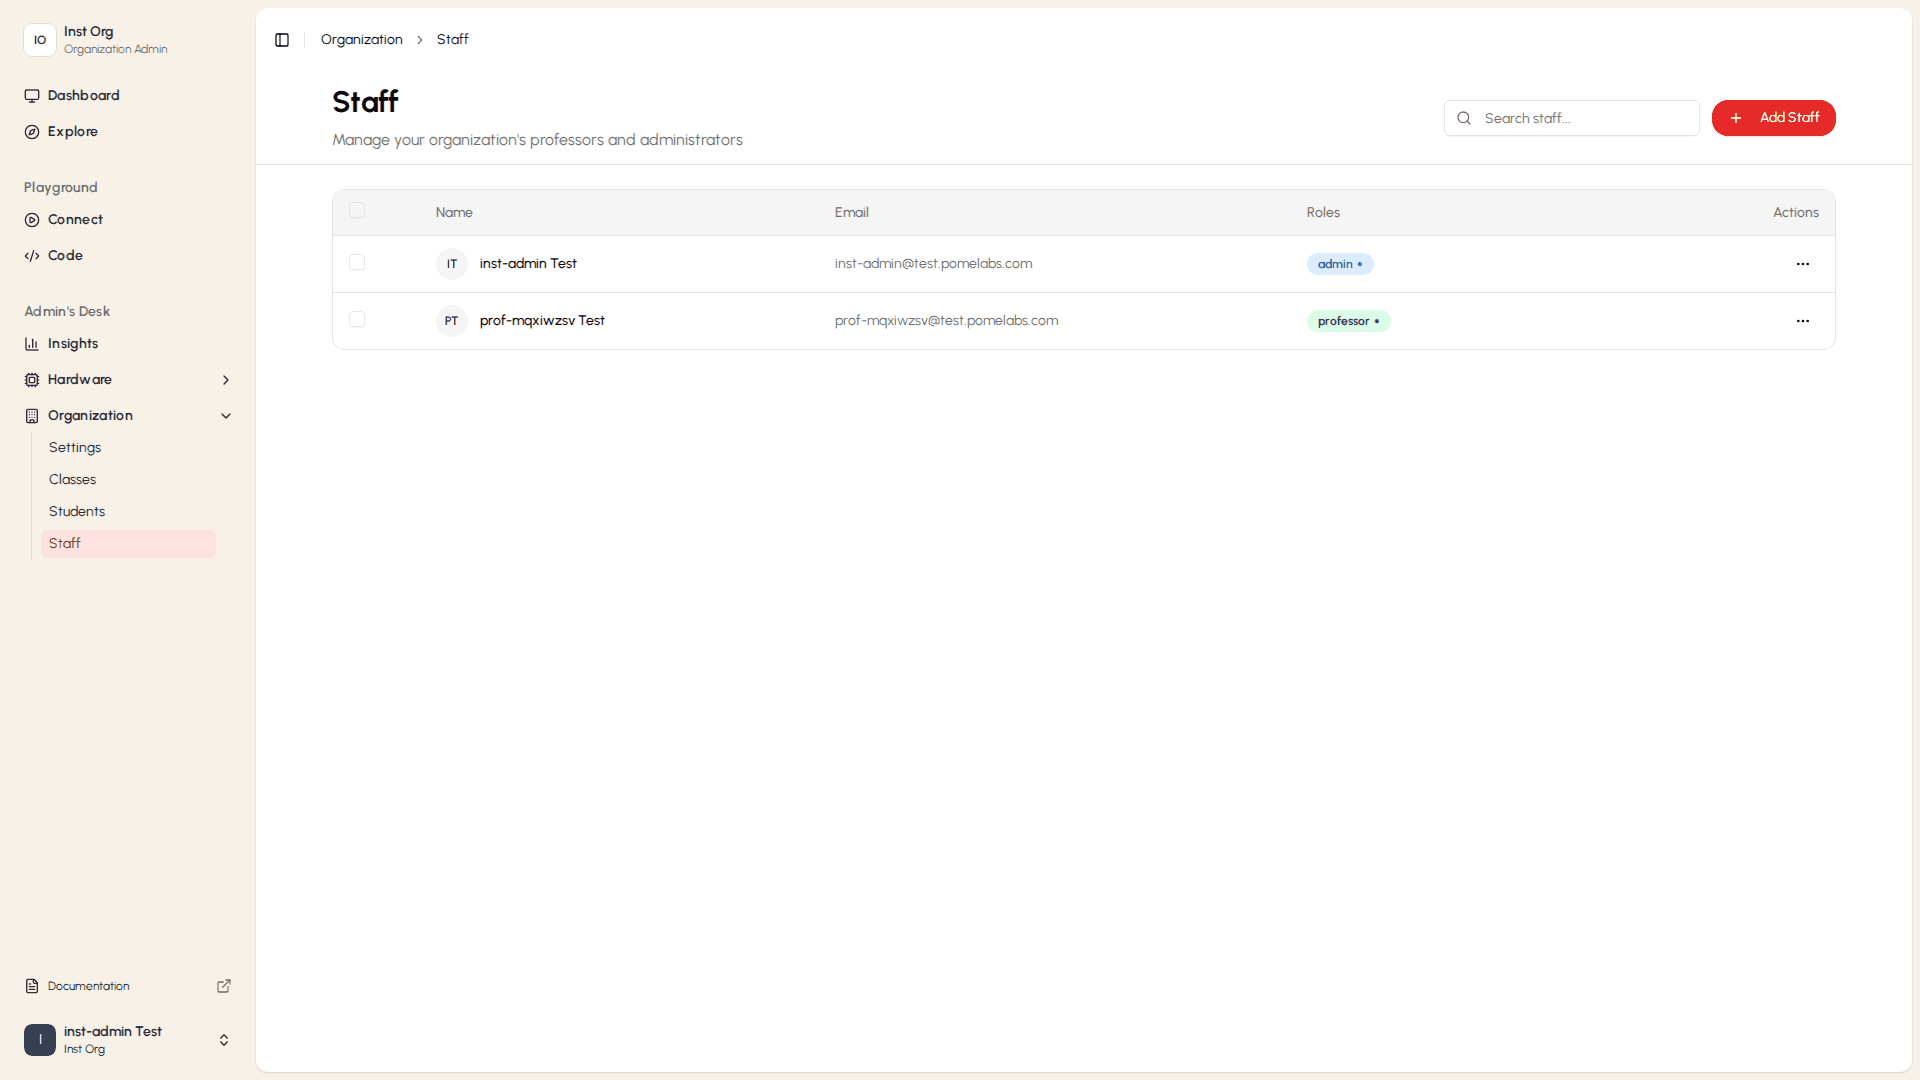This screenshot has width=1920, height=1080.
Task: Click the admin role badge
Action: pos(1340,264)
